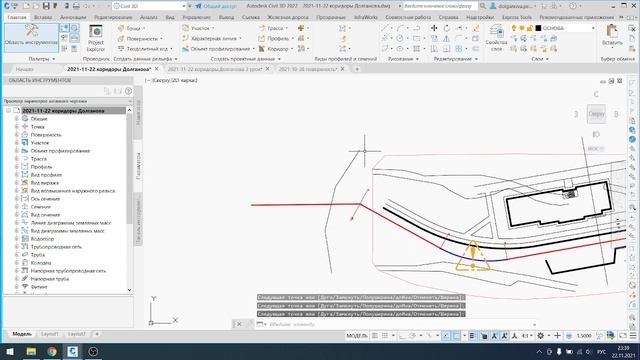640x360 pixels.
Task: Click the Top face of the ViewCube
Action: (x=596, y=114)
